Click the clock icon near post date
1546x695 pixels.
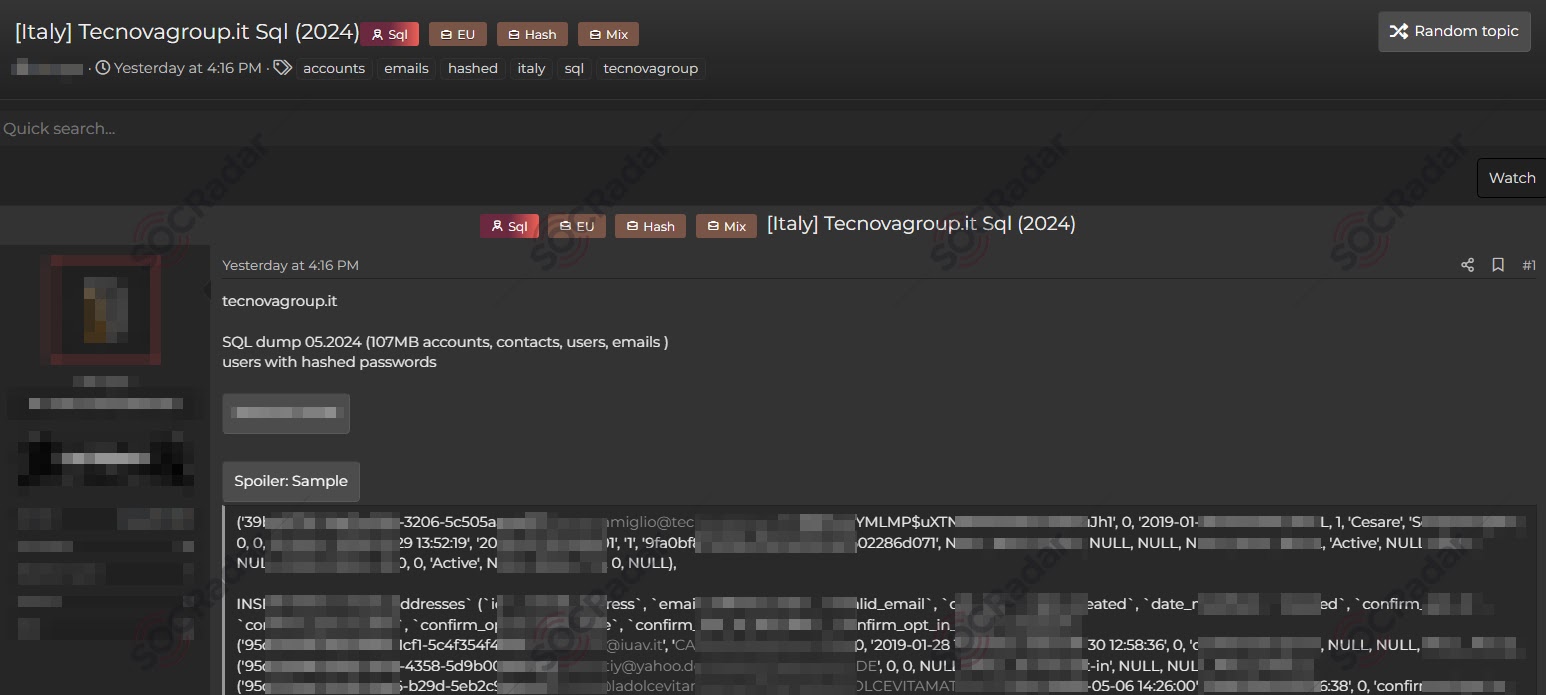(102, 68)
